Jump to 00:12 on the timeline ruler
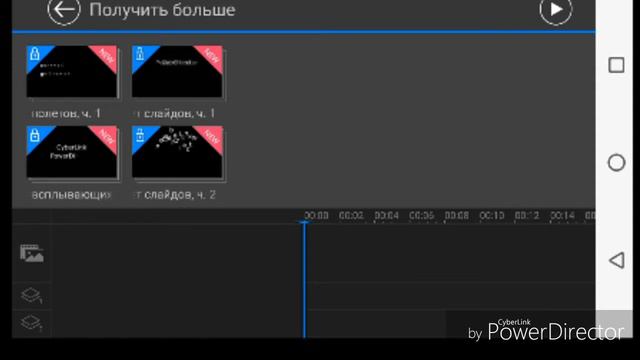This screenshot has width=640, height=360. tap(527, 215)
